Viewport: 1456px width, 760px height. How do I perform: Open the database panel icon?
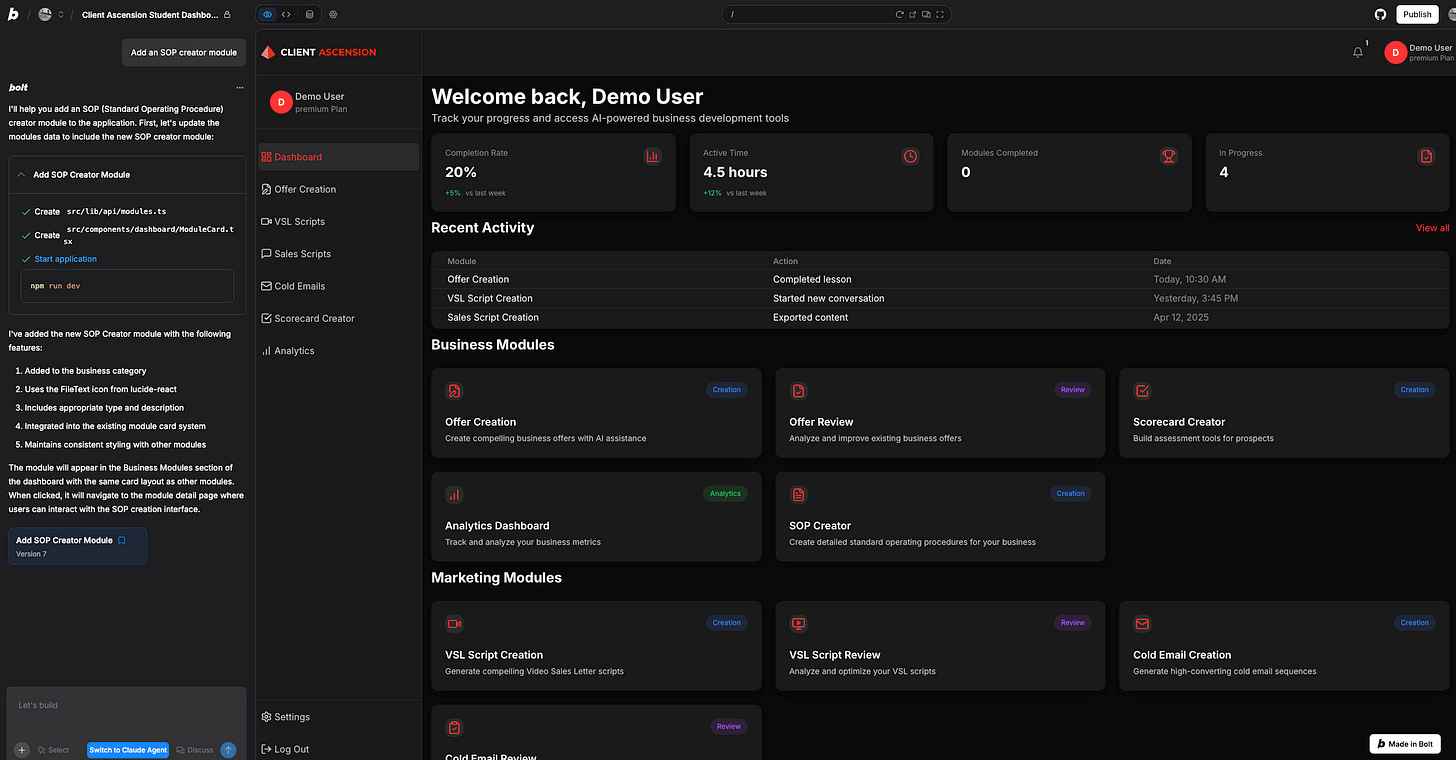pos(308,14)
